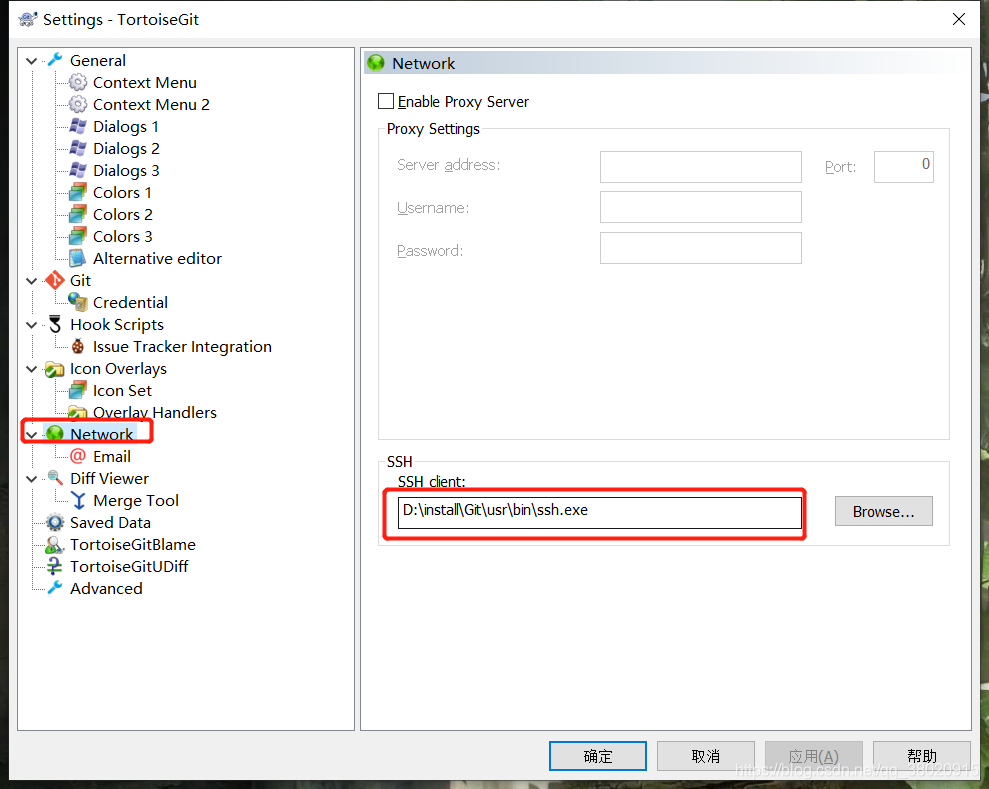Collapse the Hook Scripts tree node
This screenshot has width=989, height=789.
pos(32,325)
